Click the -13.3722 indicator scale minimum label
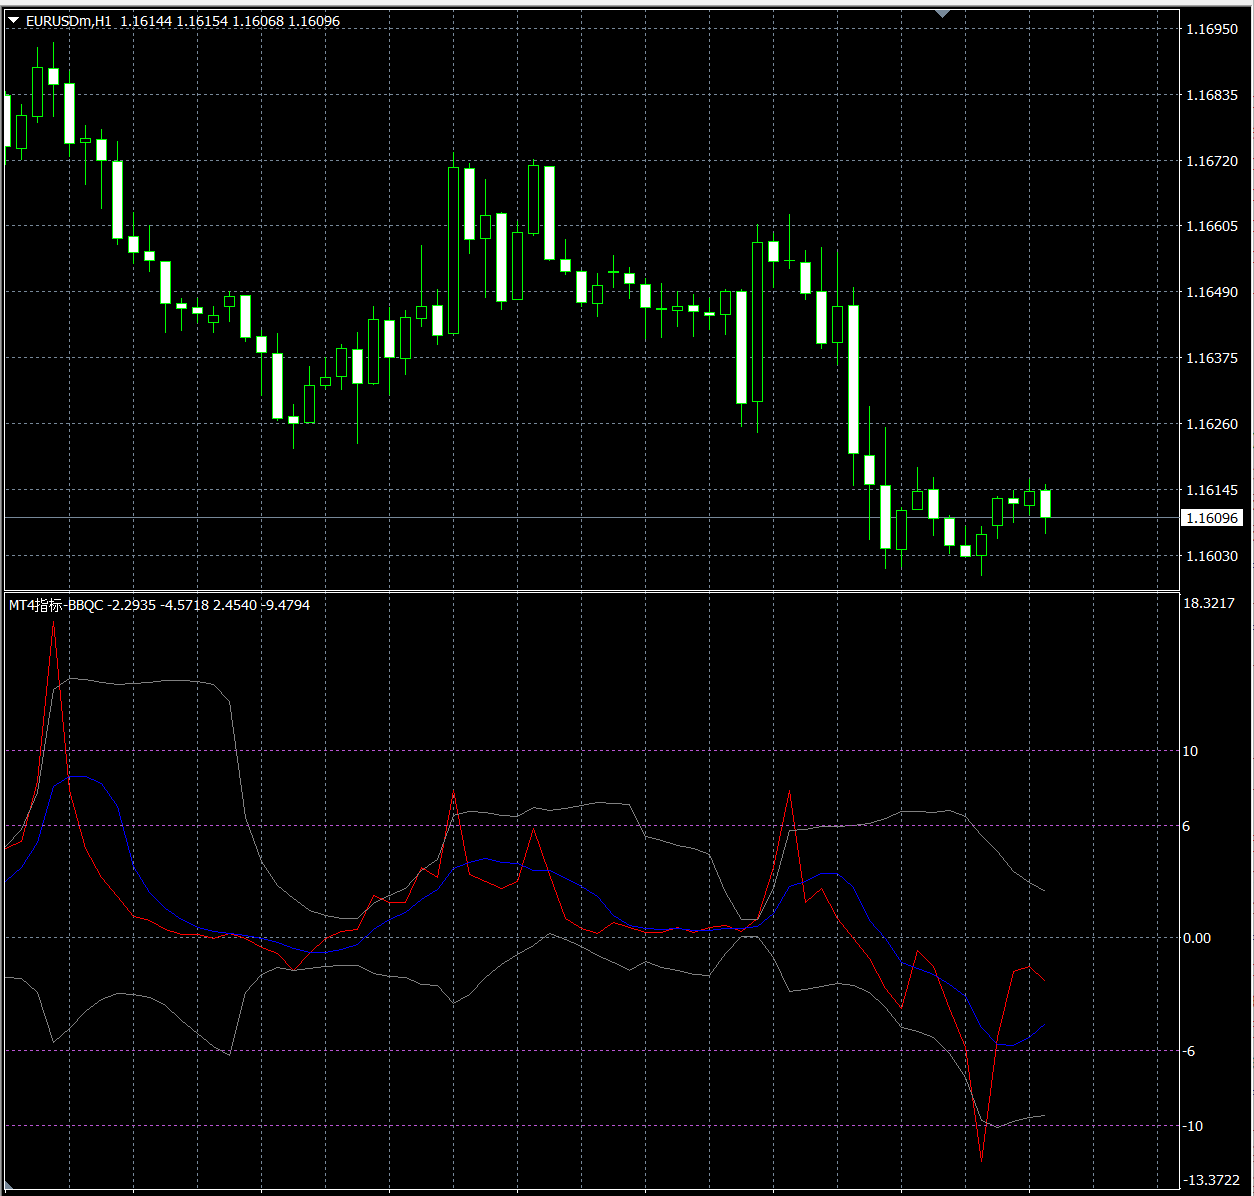The image size is (1254, 1196). tap(1210, 1181)
